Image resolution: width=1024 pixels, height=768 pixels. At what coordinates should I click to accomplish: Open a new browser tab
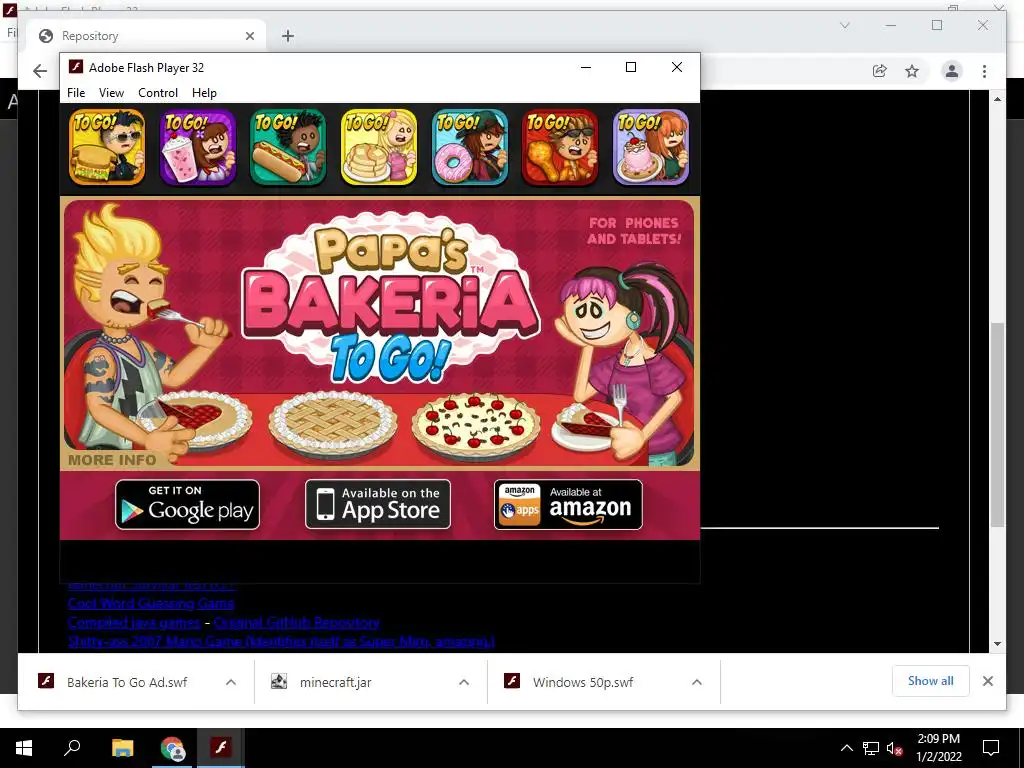288,36
